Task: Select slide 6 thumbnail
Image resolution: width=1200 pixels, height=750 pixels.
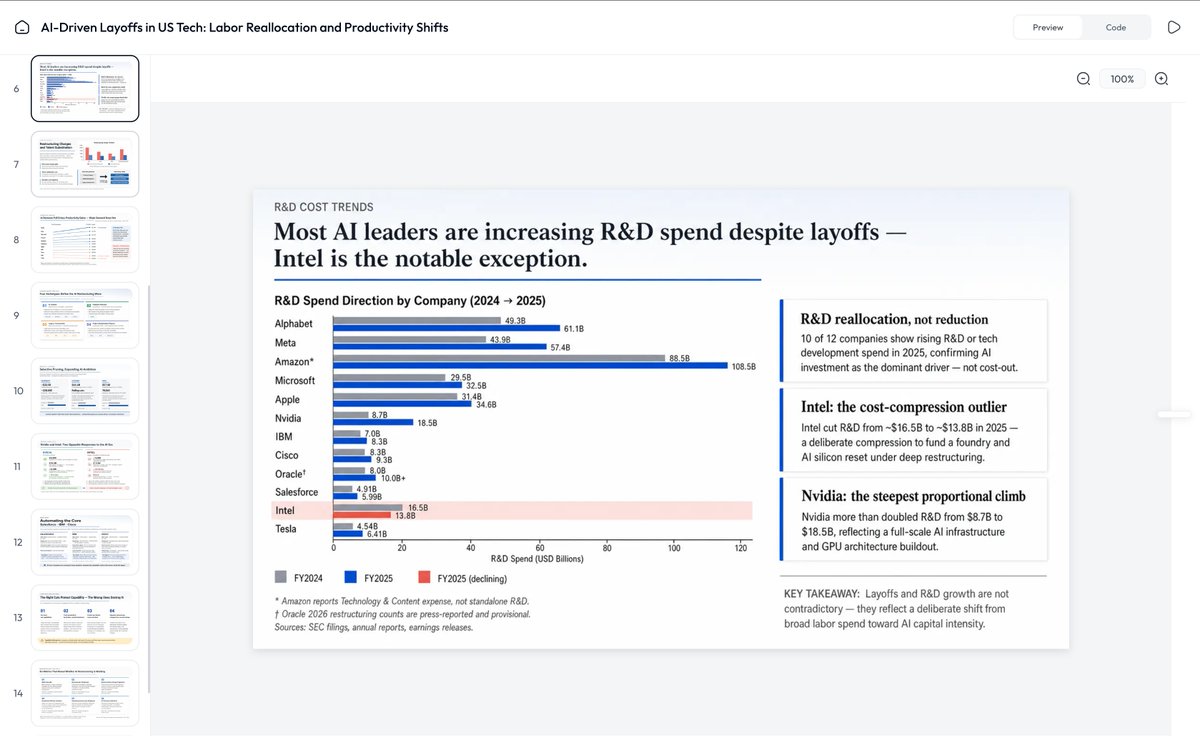Action: tap(85, 88)
